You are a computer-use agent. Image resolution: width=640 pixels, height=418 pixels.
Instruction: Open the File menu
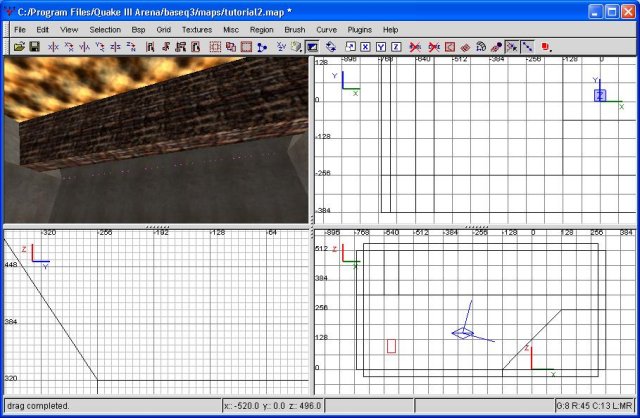click(20, 29)
